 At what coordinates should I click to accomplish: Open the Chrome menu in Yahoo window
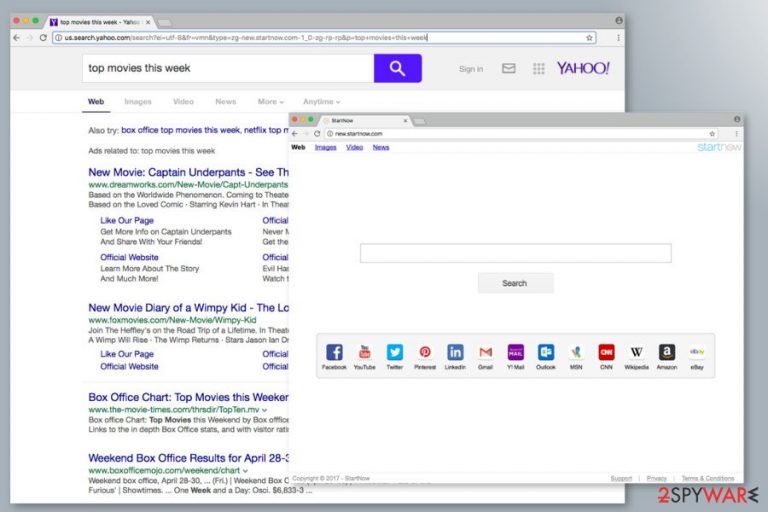coord(618,38)
